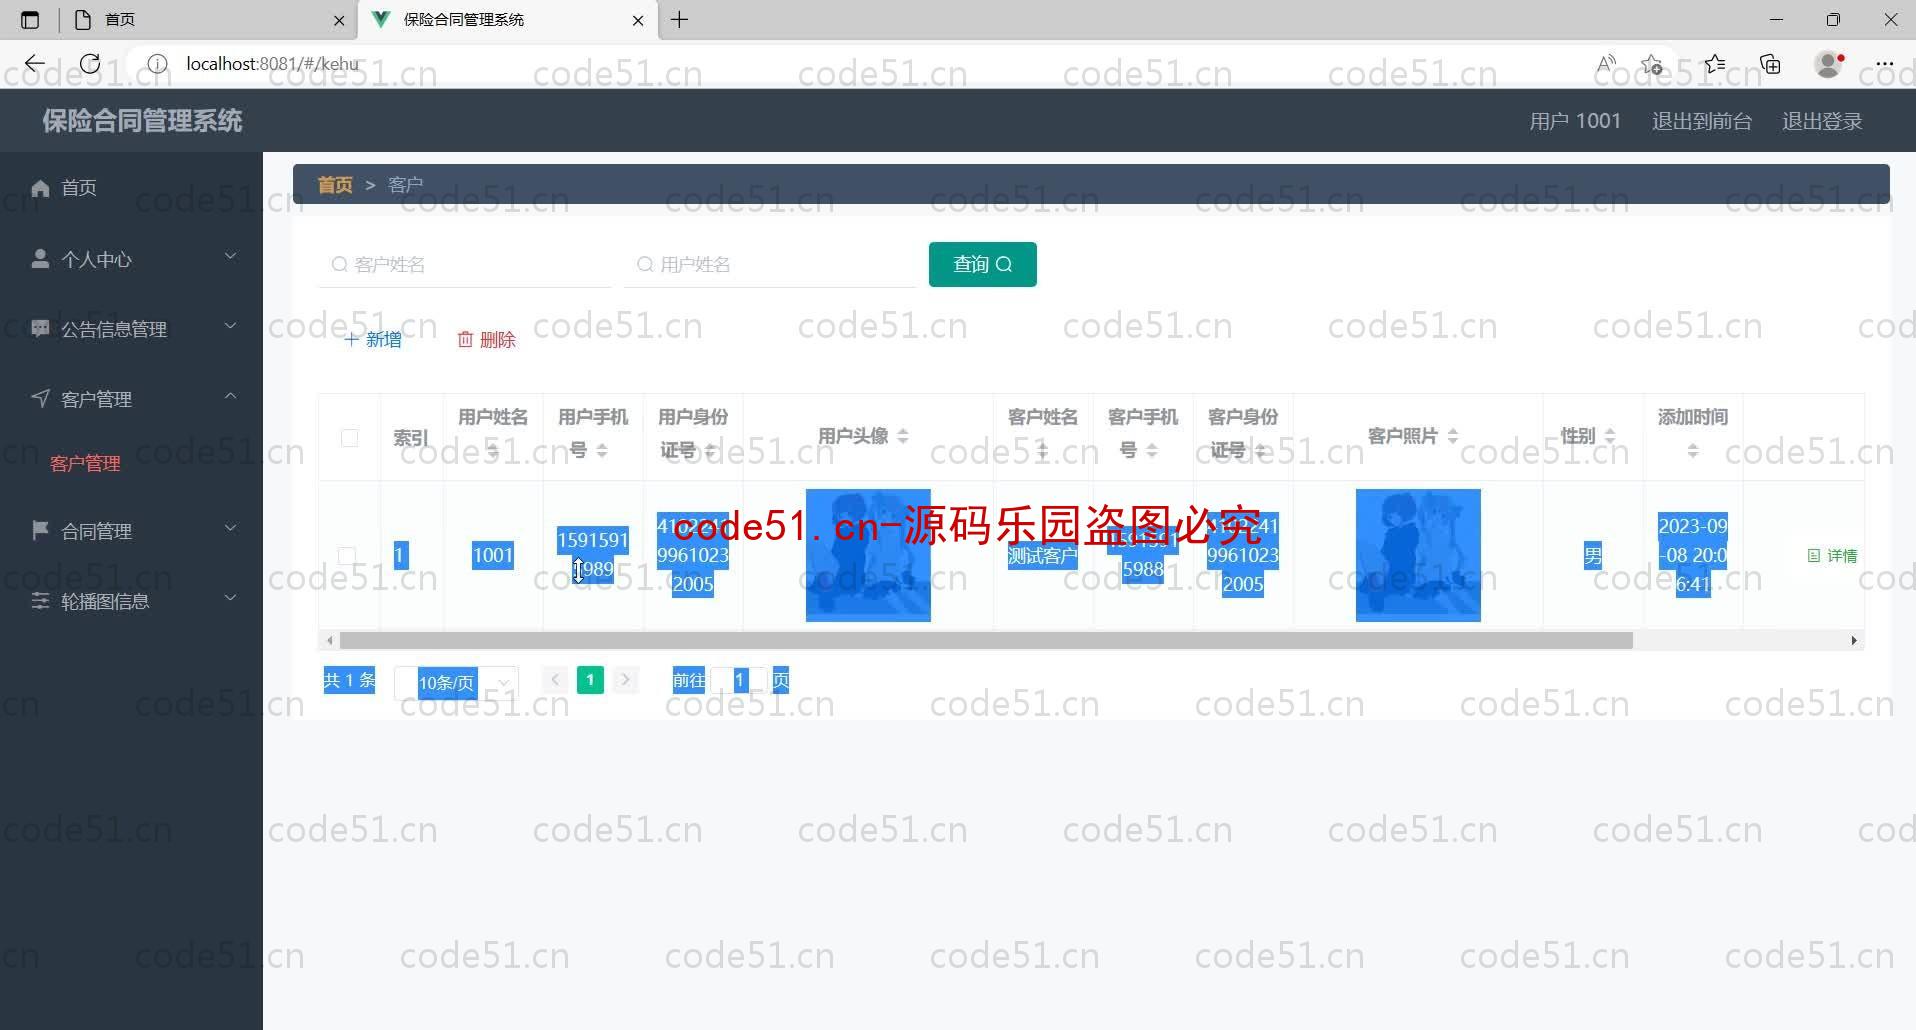Viewport: 1916px width, 1030px height.
Task: Tick the checkbox for row 1
Action: [347, 555]
